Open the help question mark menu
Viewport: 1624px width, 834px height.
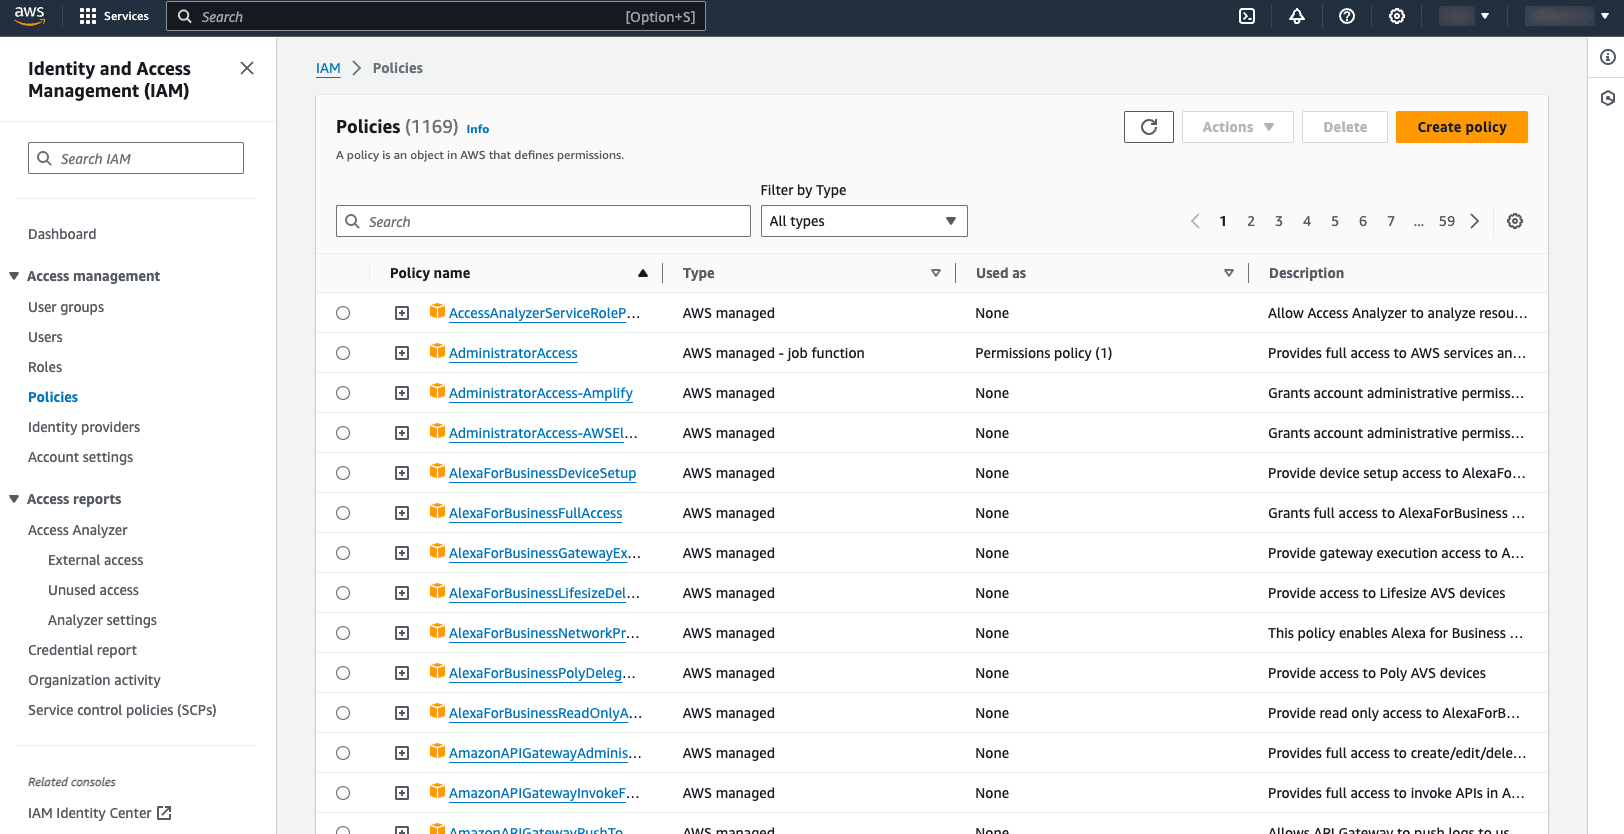pyautogui.click(x=1347, y=16)
